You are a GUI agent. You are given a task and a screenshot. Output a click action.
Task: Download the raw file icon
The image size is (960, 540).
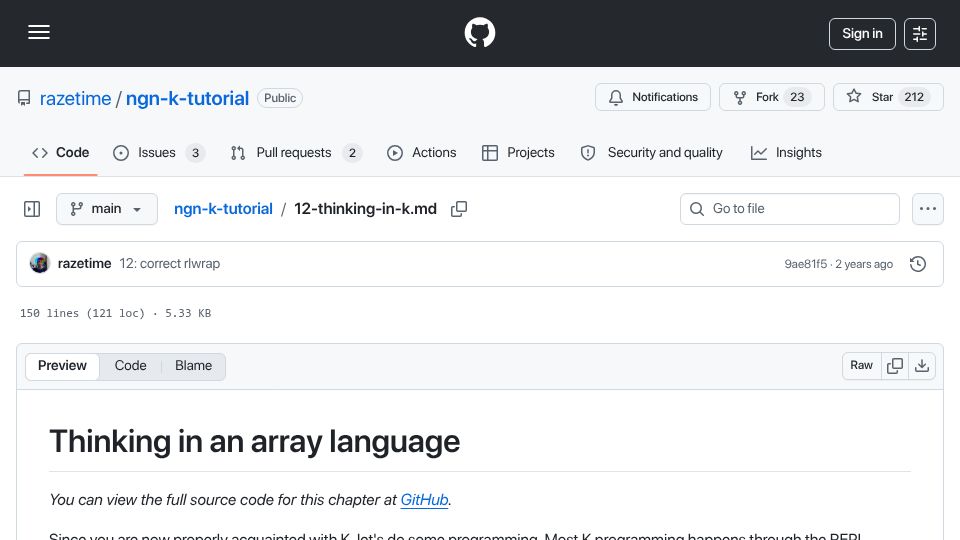coord(921,366)
